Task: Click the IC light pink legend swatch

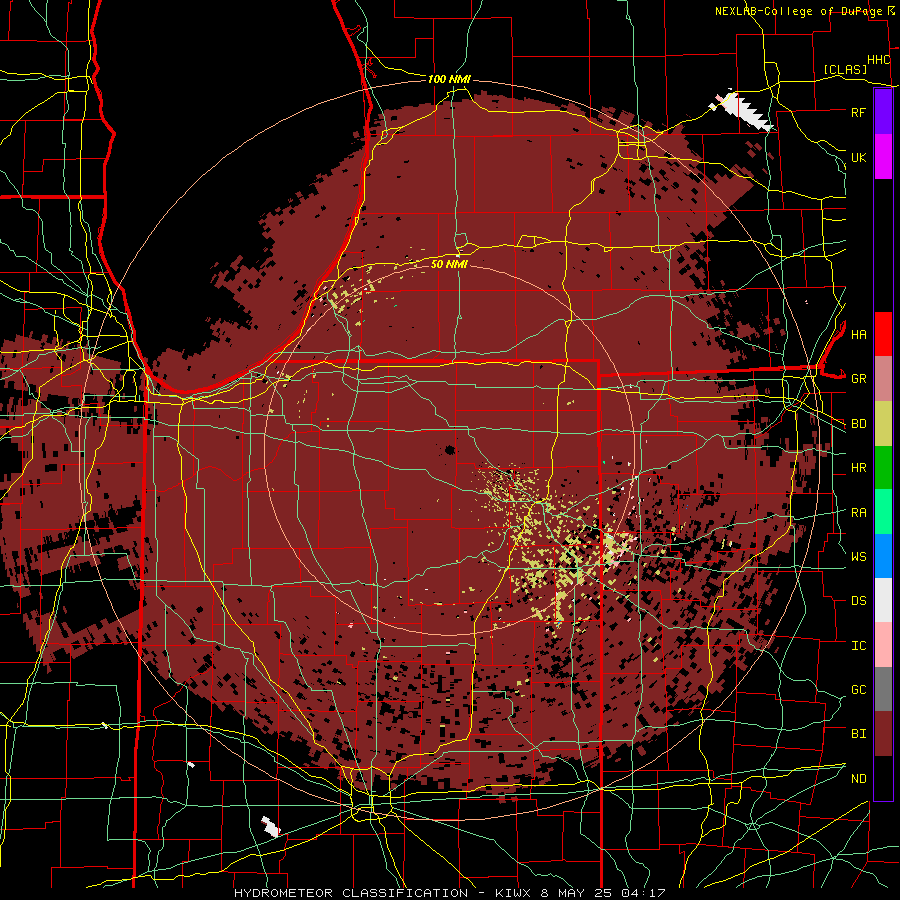Action: point(883,645)
